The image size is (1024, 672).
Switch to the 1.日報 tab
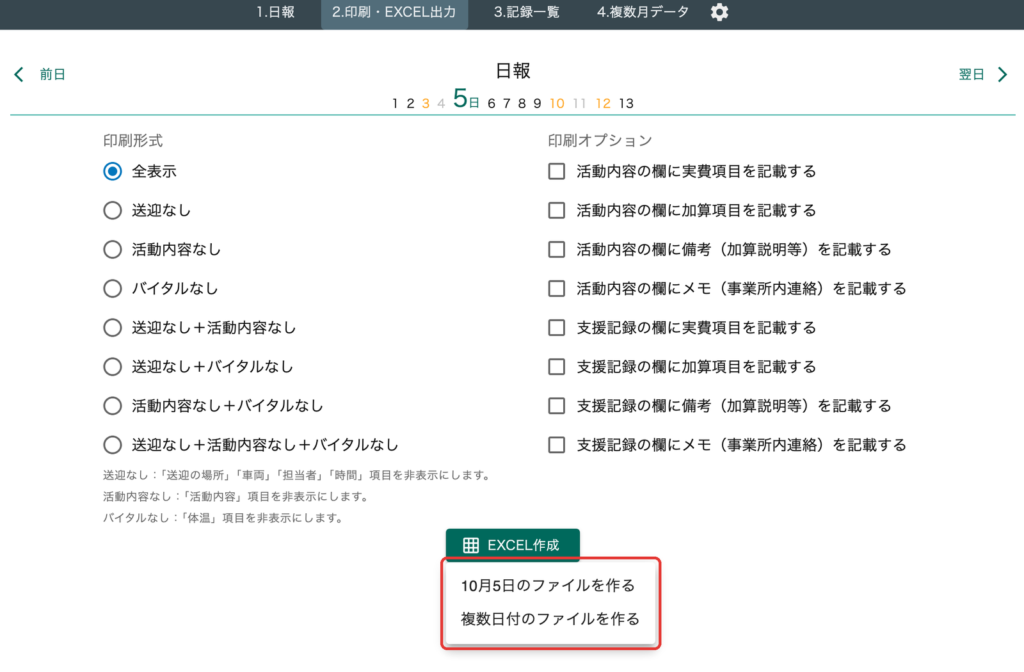275,12
